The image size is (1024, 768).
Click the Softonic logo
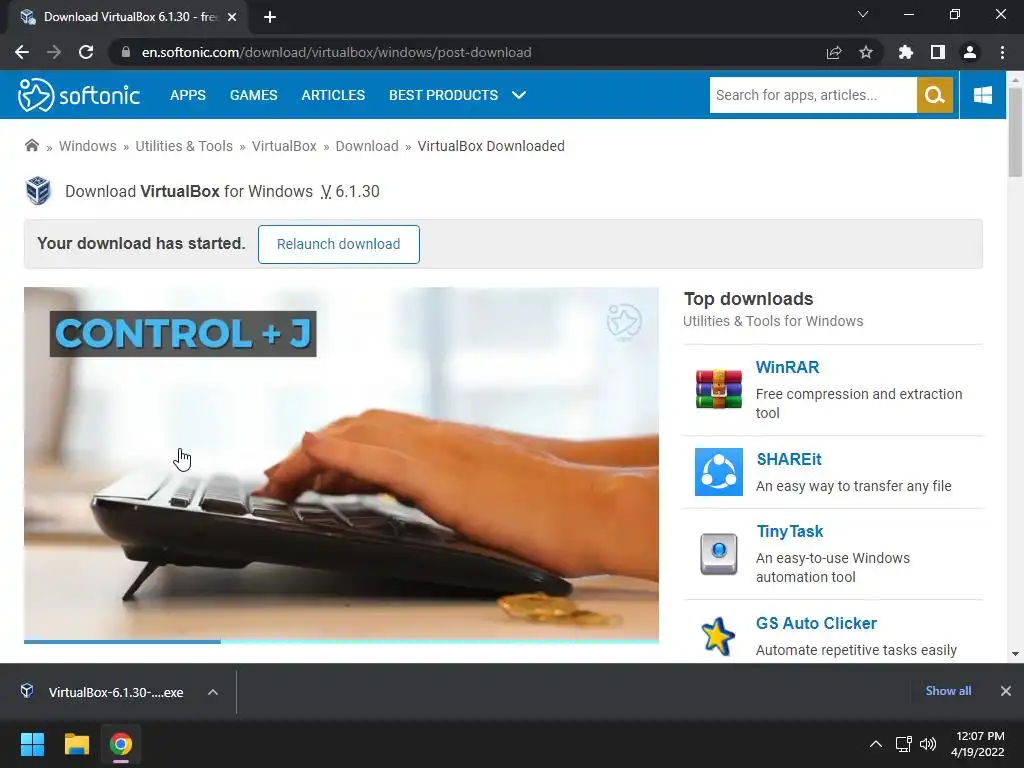[78, 95]
